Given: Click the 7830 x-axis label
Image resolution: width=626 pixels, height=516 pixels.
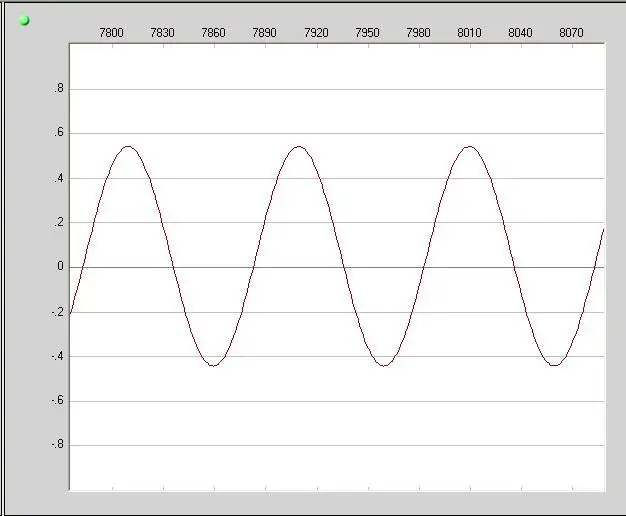Looking at the screenshot, I should (162, 32).
